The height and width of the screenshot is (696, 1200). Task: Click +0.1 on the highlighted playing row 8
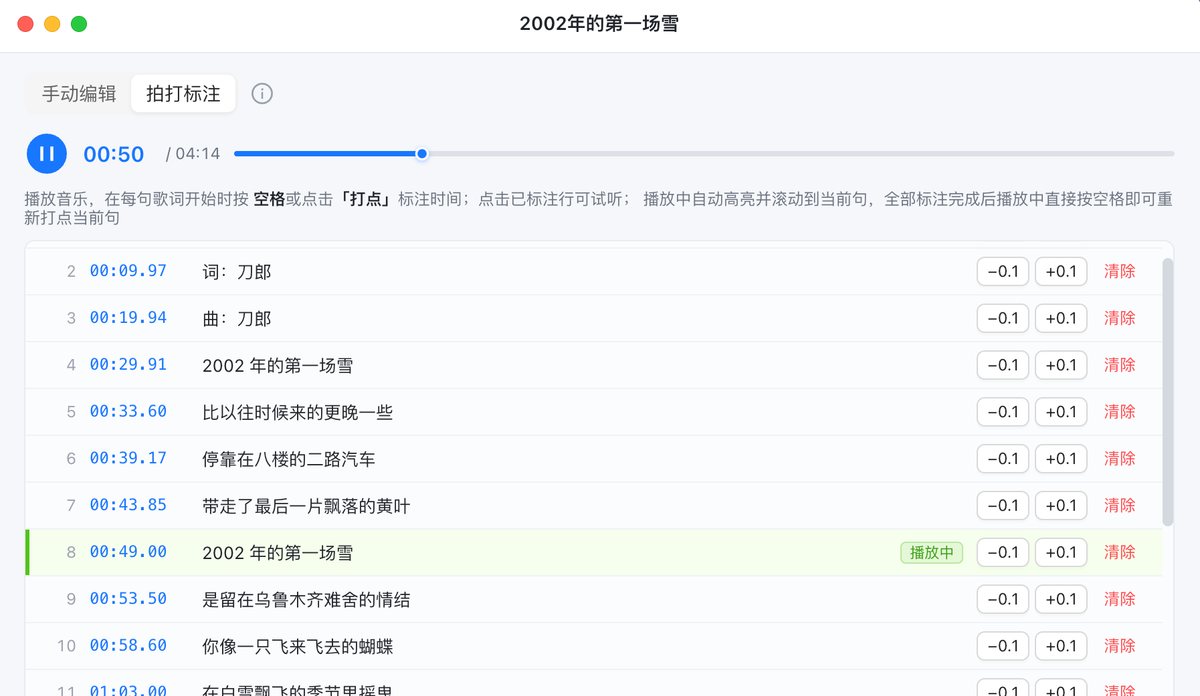(1061, 552)
